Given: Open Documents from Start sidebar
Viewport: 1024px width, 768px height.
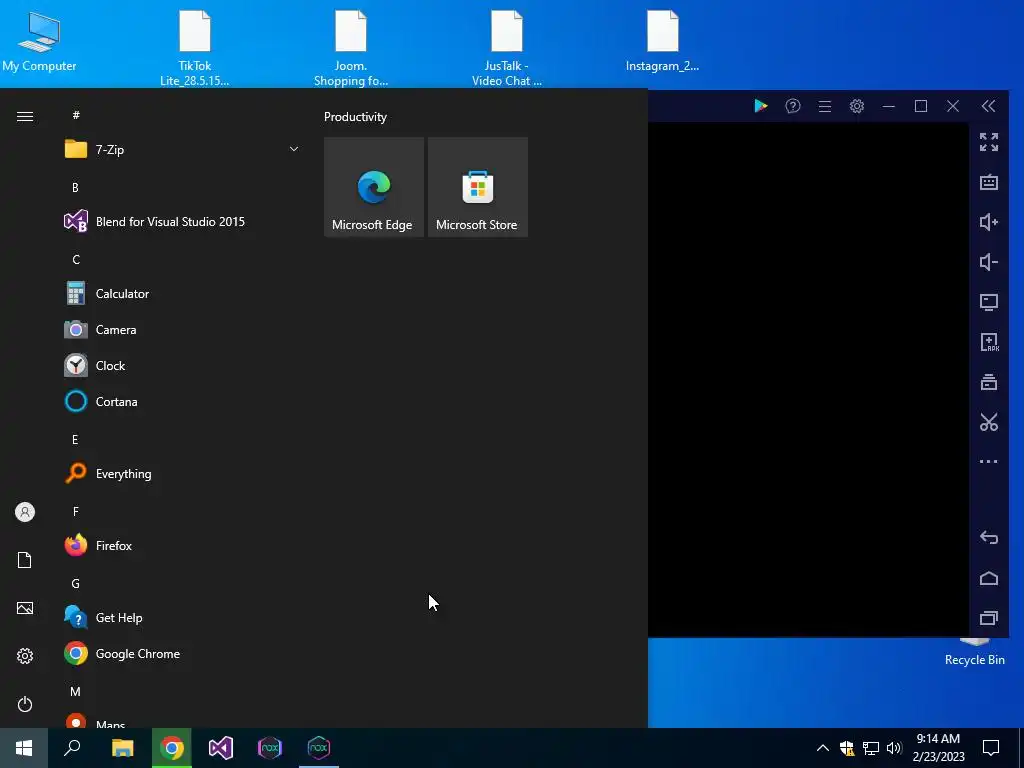Looking at the screenshot, I should 25,560.
